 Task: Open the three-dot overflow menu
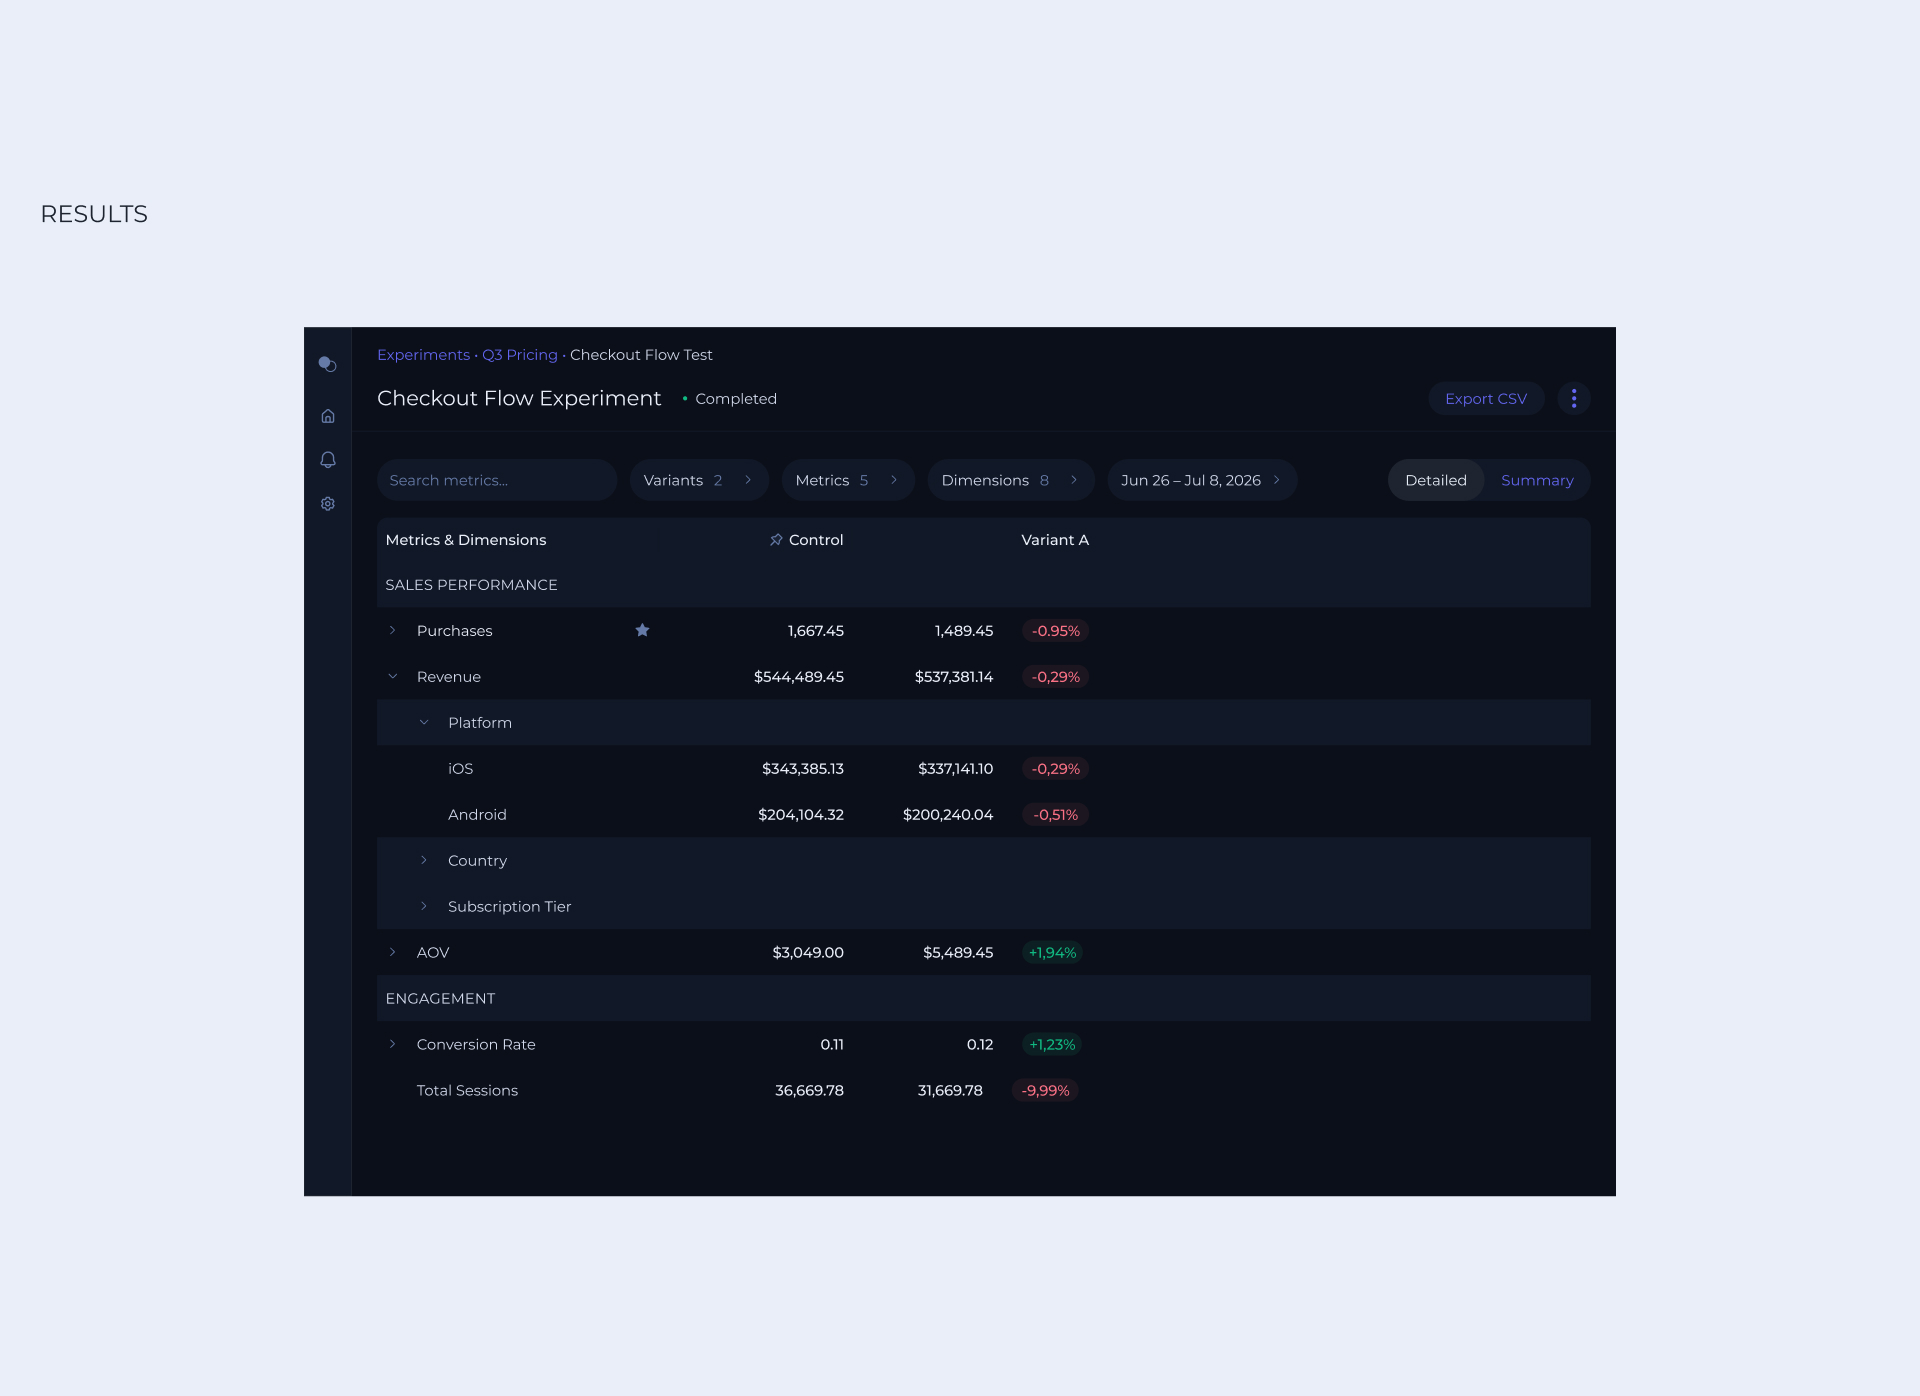1573,398
